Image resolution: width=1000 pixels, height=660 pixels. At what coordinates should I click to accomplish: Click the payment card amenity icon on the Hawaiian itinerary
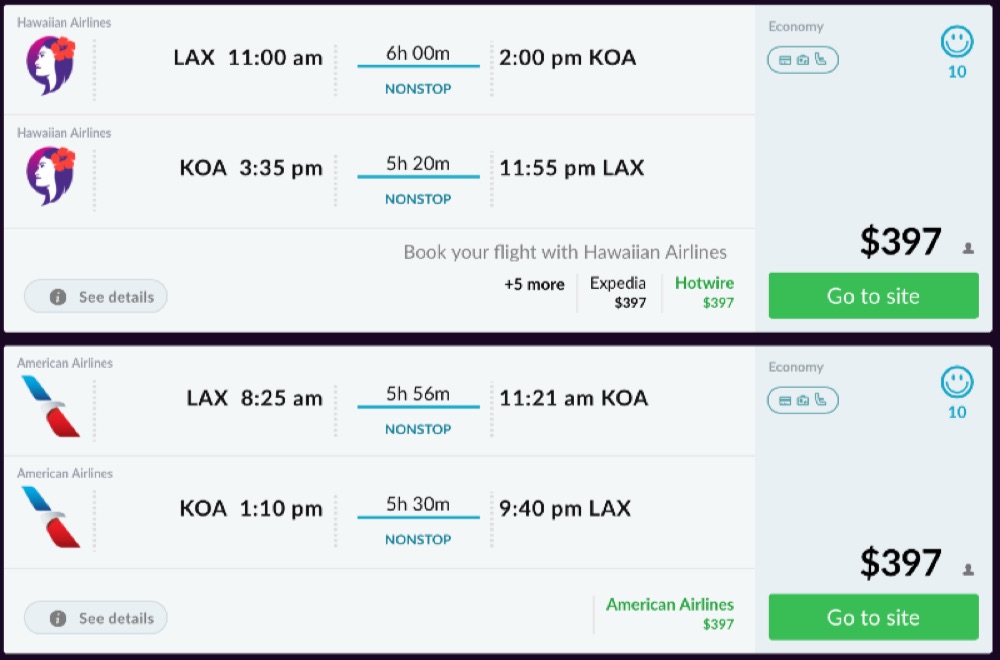785,60
